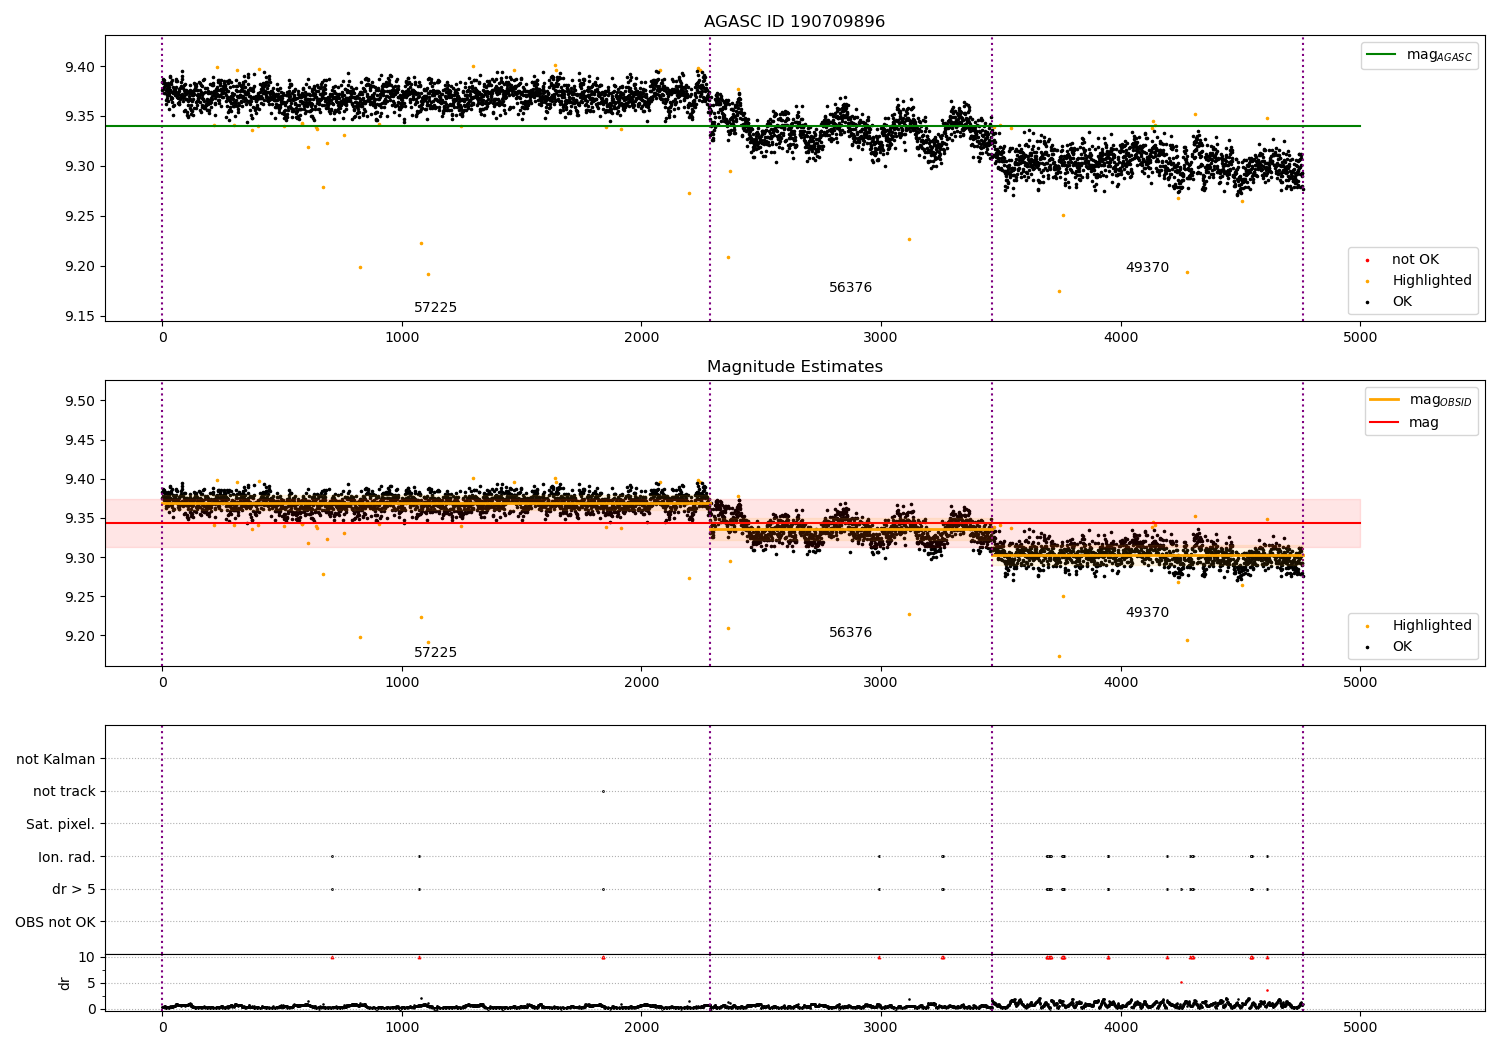Click x-axis tick 5000 on top plot
1500x1050 pixels.
click(1360, 338)
